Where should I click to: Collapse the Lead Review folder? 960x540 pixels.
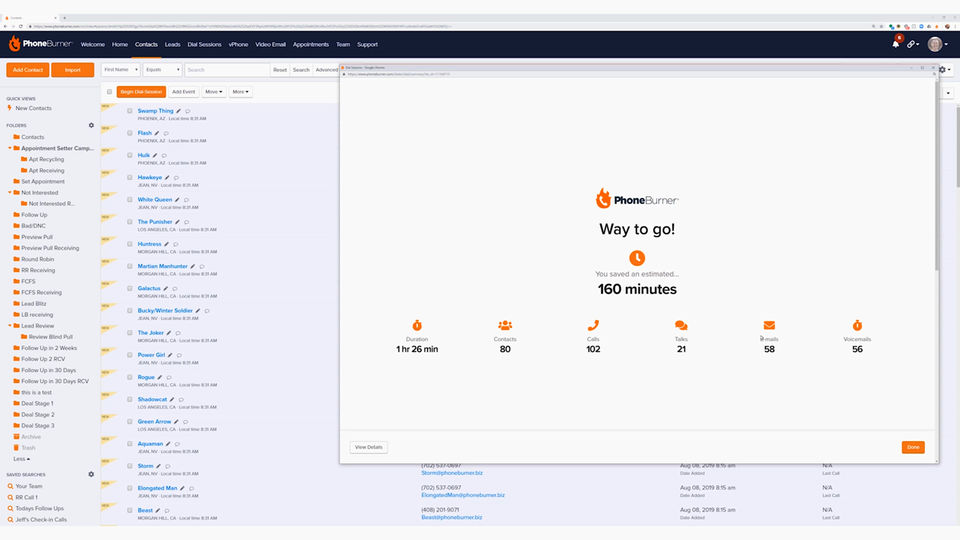[x=10, y=326]
